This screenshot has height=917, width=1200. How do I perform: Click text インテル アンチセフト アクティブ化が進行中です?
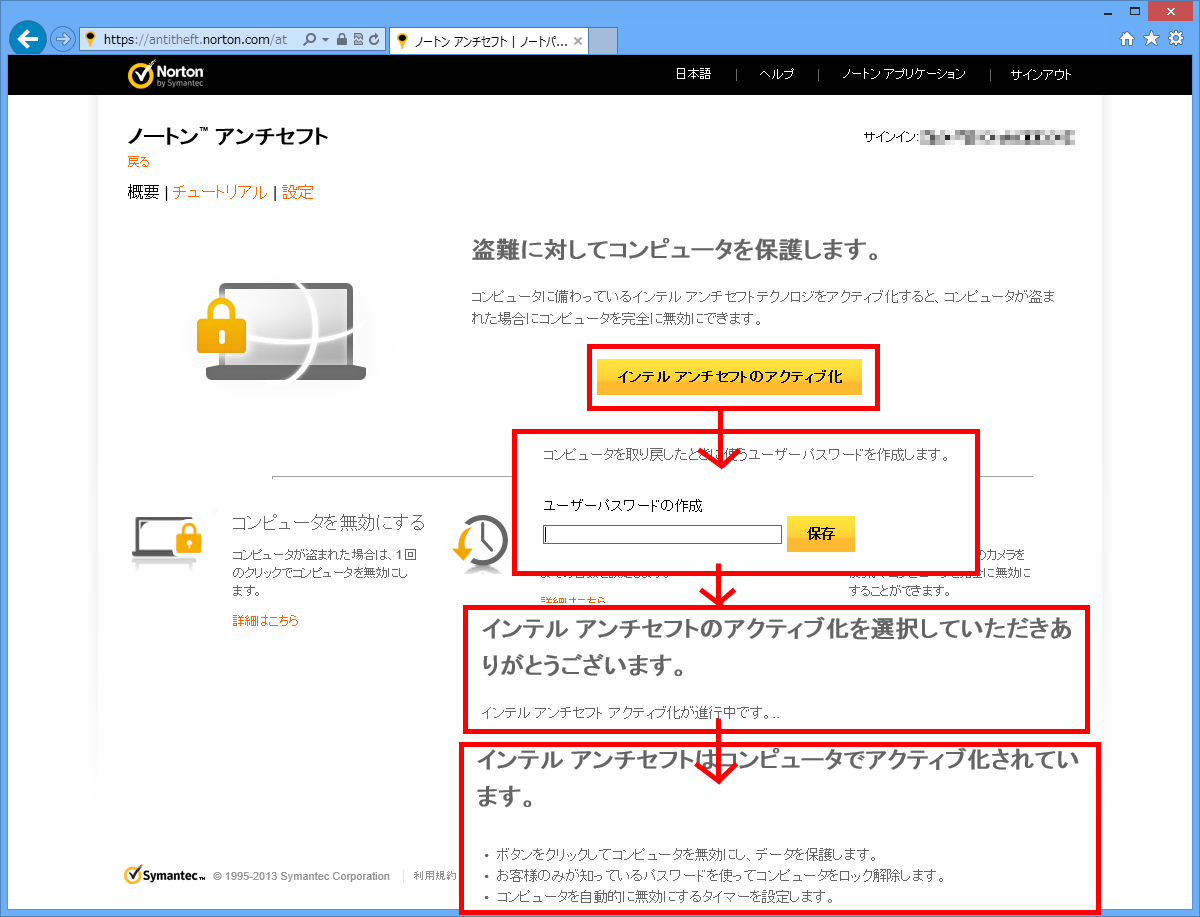tap(631, 713)
